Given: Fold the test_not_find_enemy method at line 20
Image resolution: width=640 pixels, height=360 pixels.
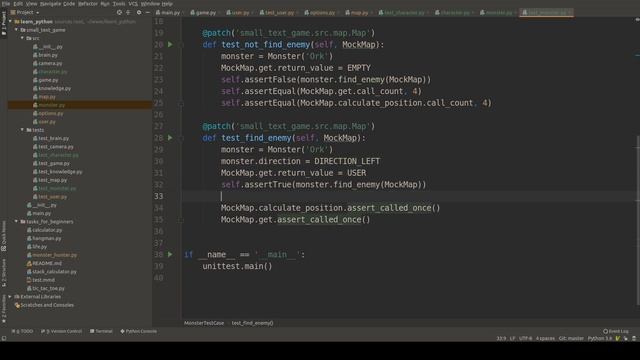Looking at the screenshot, I should coord(180,44).
